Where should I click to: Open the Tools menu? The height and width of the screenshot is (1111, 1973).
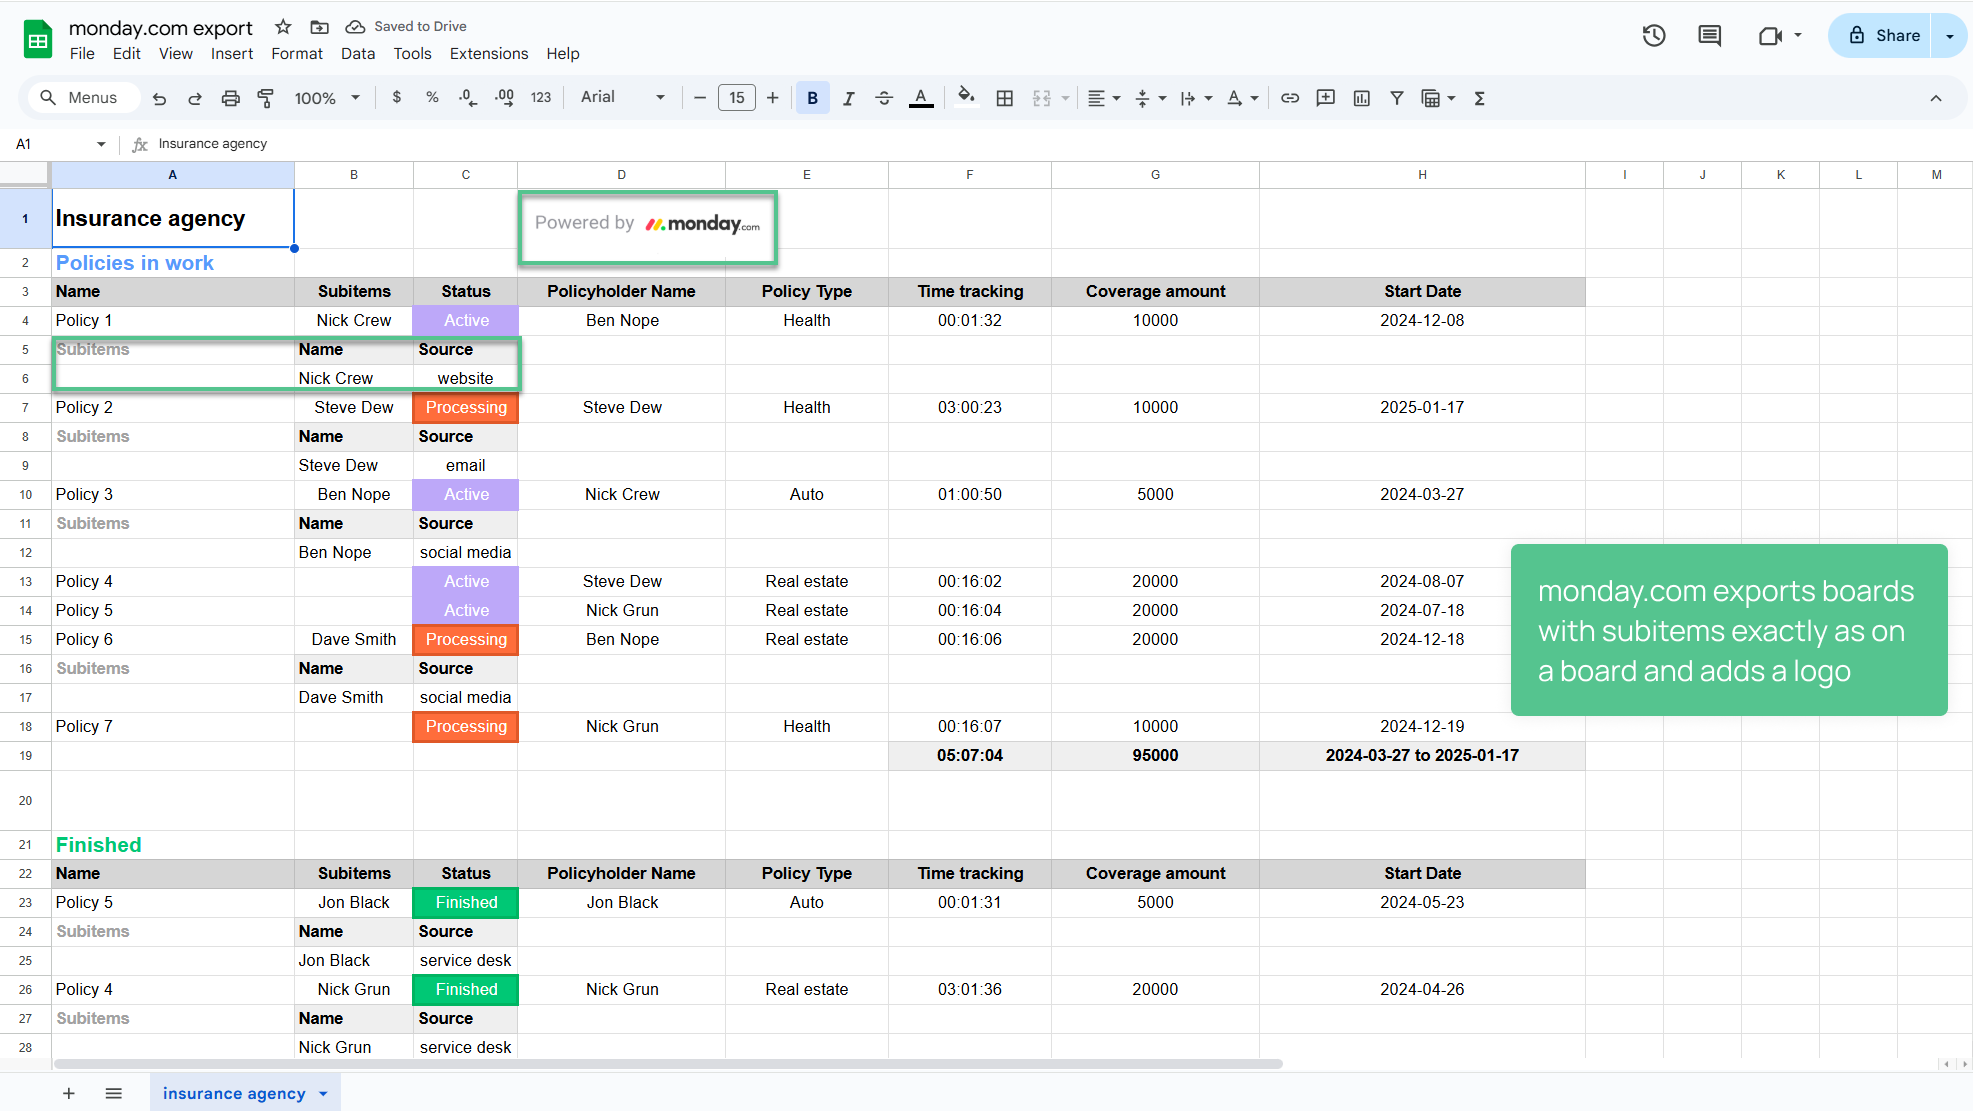[x=412, y=54]
